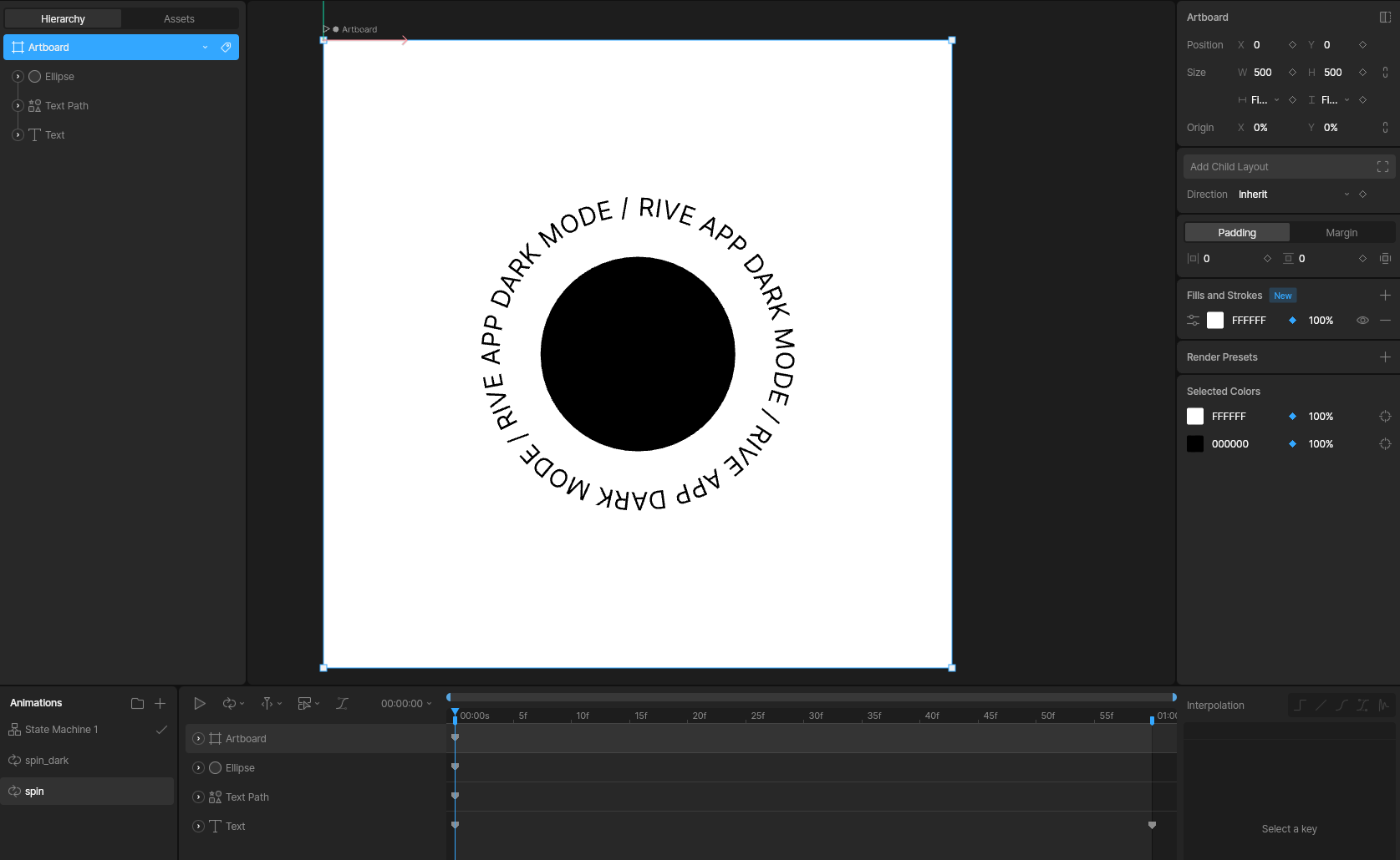Expand the Text row in the timeline

(x=198, y=826)
